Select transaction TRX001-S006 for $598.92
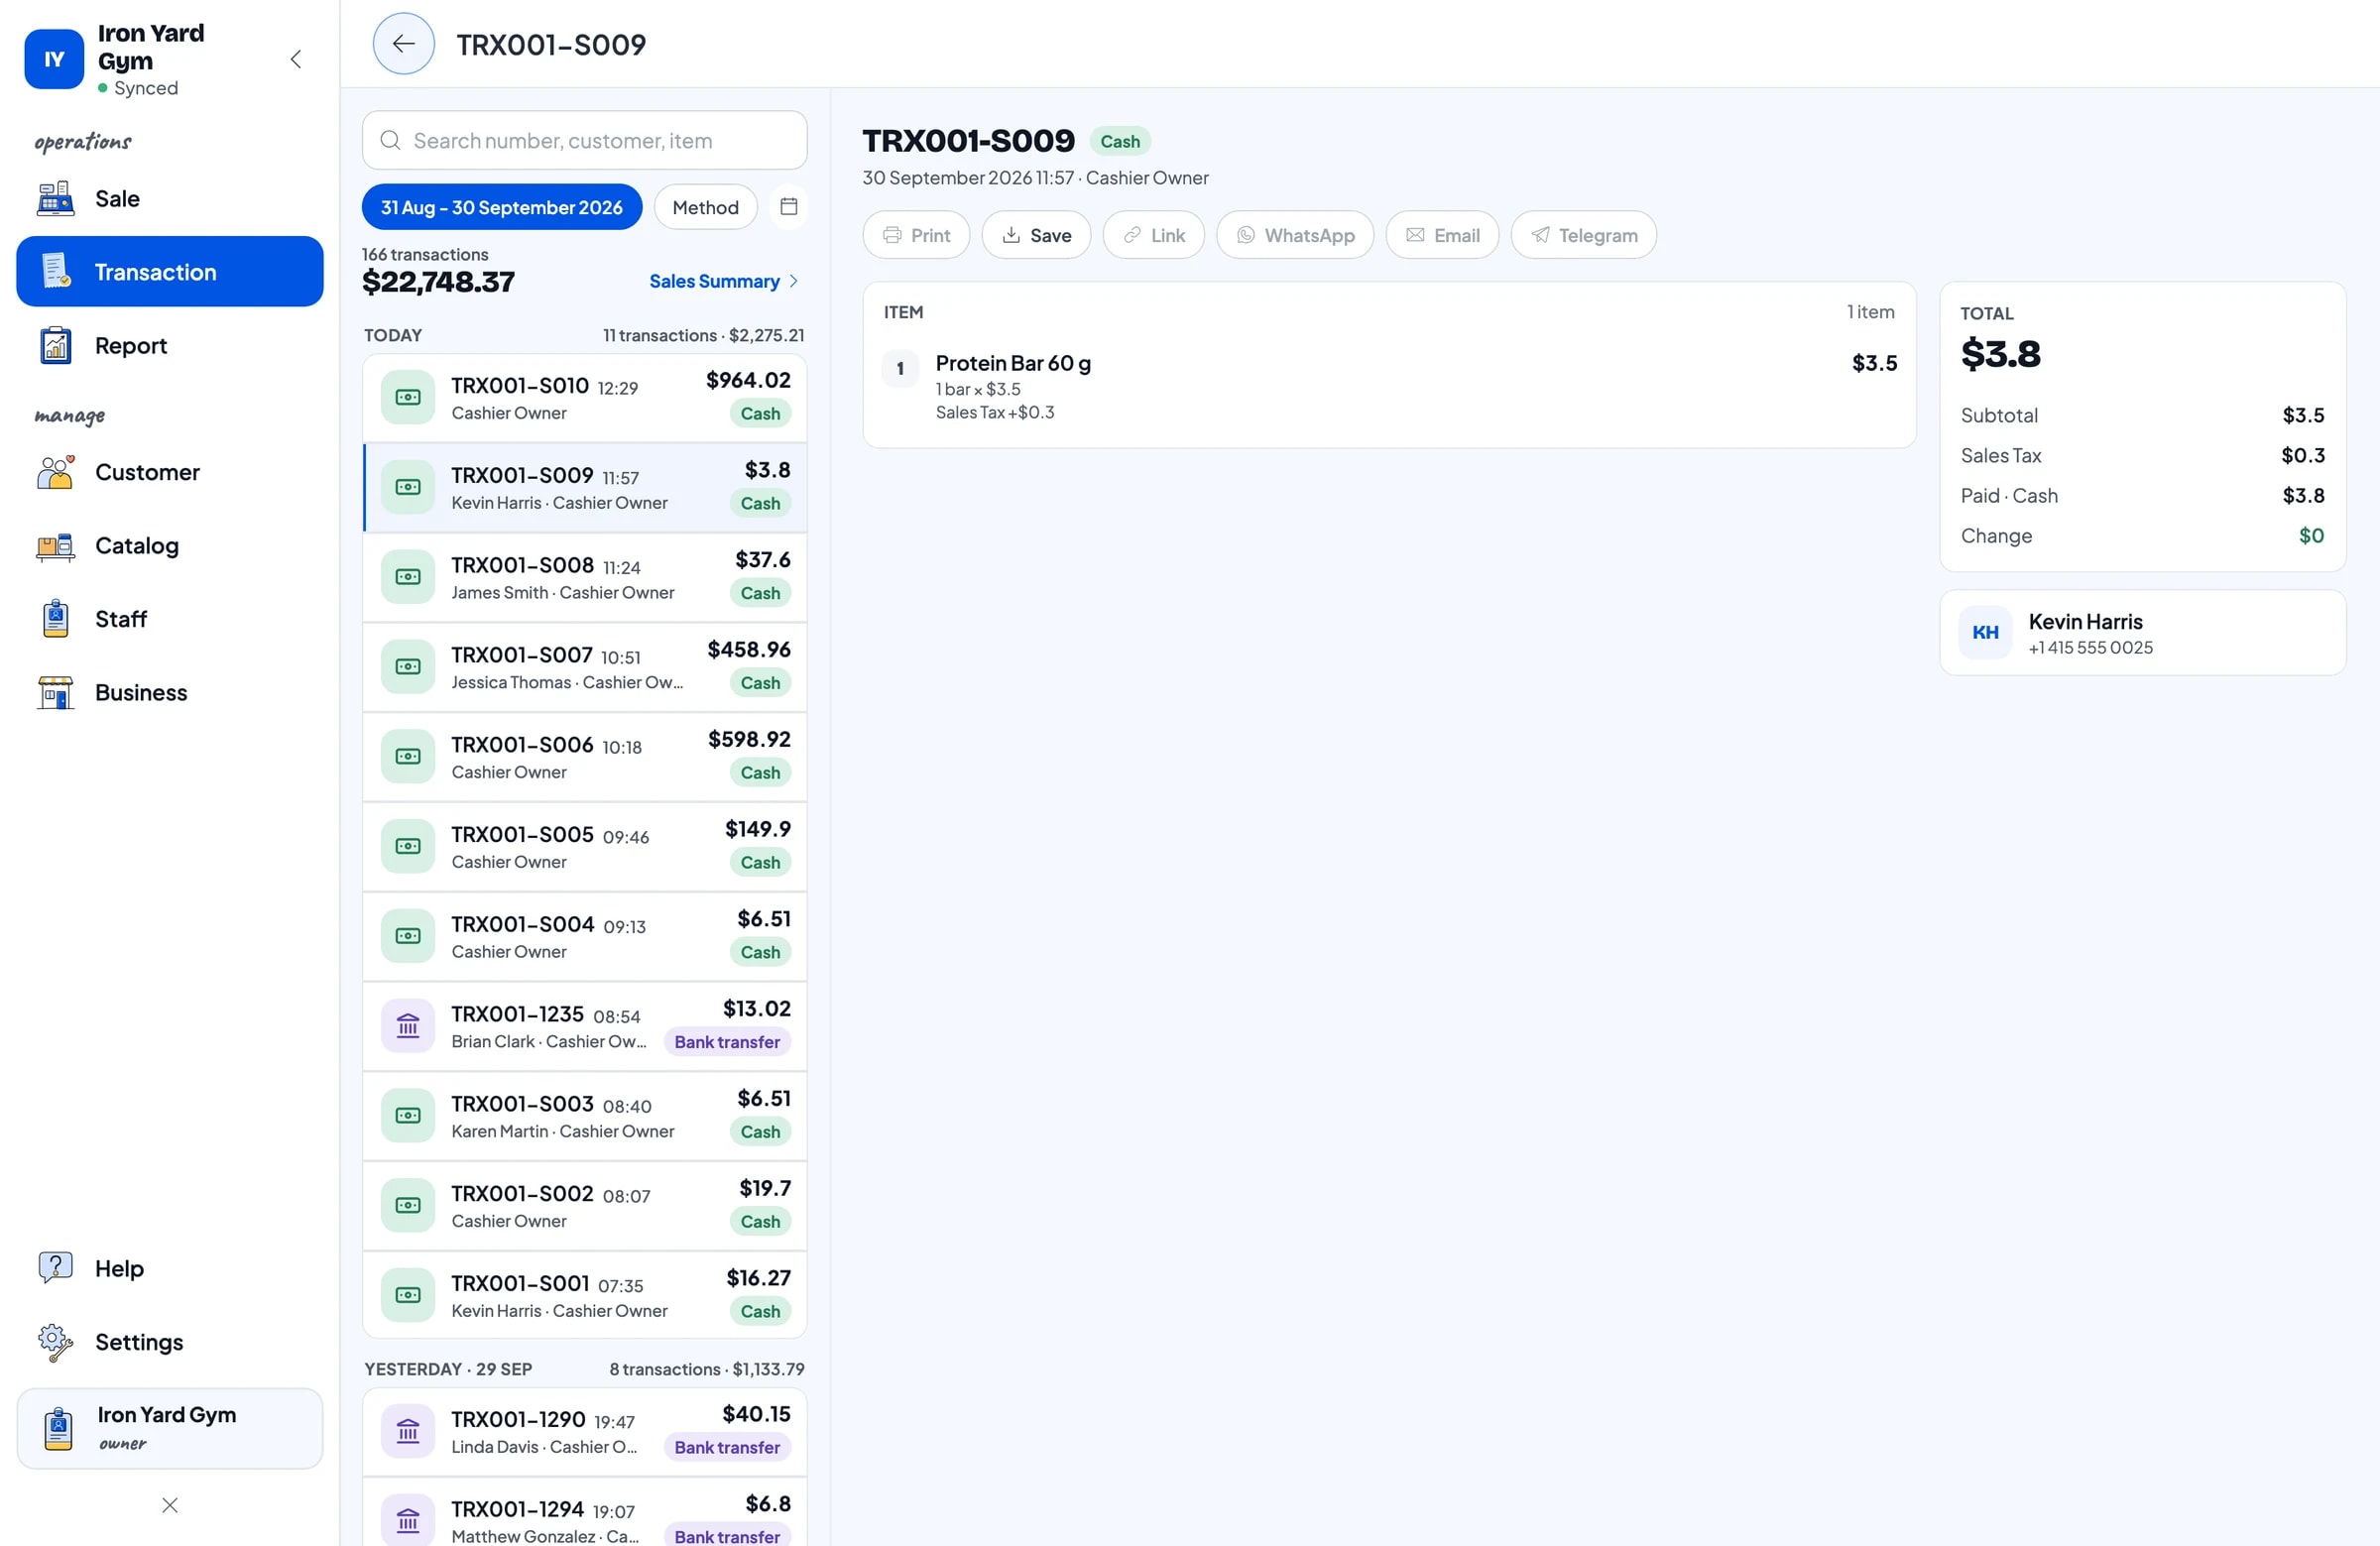The height and width of the screenshot is (1546, 2380). pyautogui.click(x=584, y=757)
